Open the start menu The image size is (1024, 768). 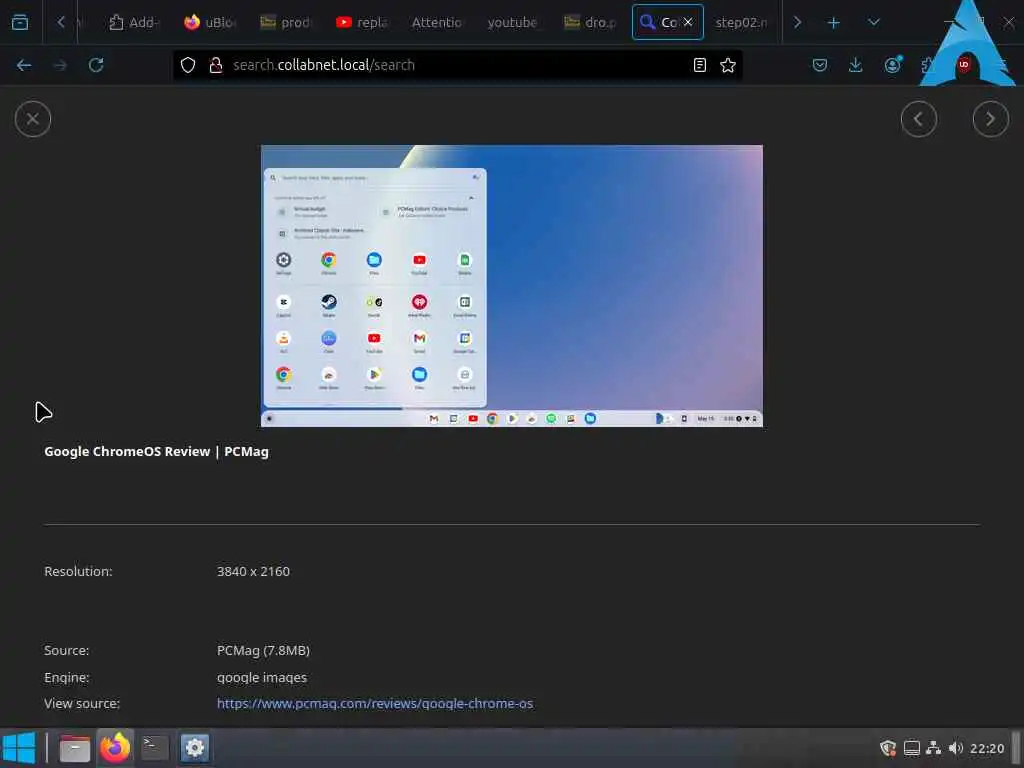pos(20,748)
